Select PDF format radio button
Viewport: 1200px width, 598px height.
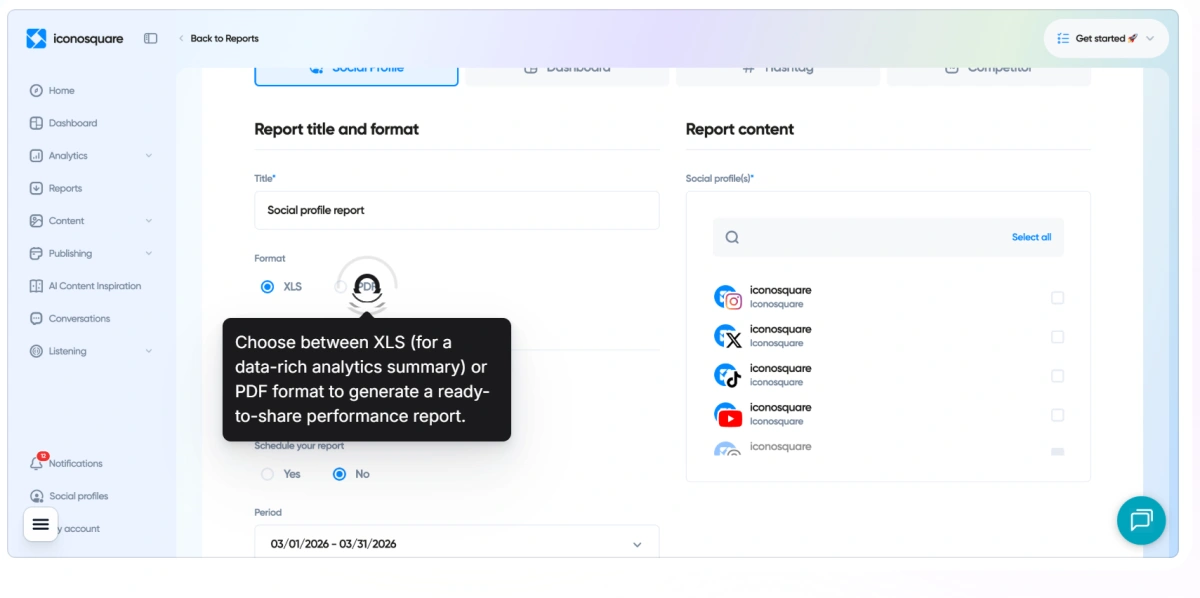(x=342, y=286)
